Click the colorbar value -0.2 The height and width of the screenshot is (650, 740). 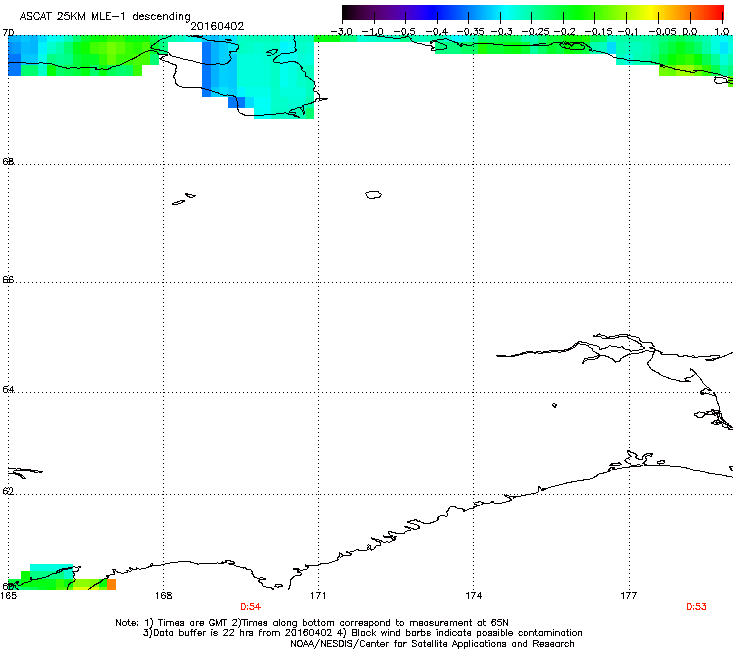(565, 32)
